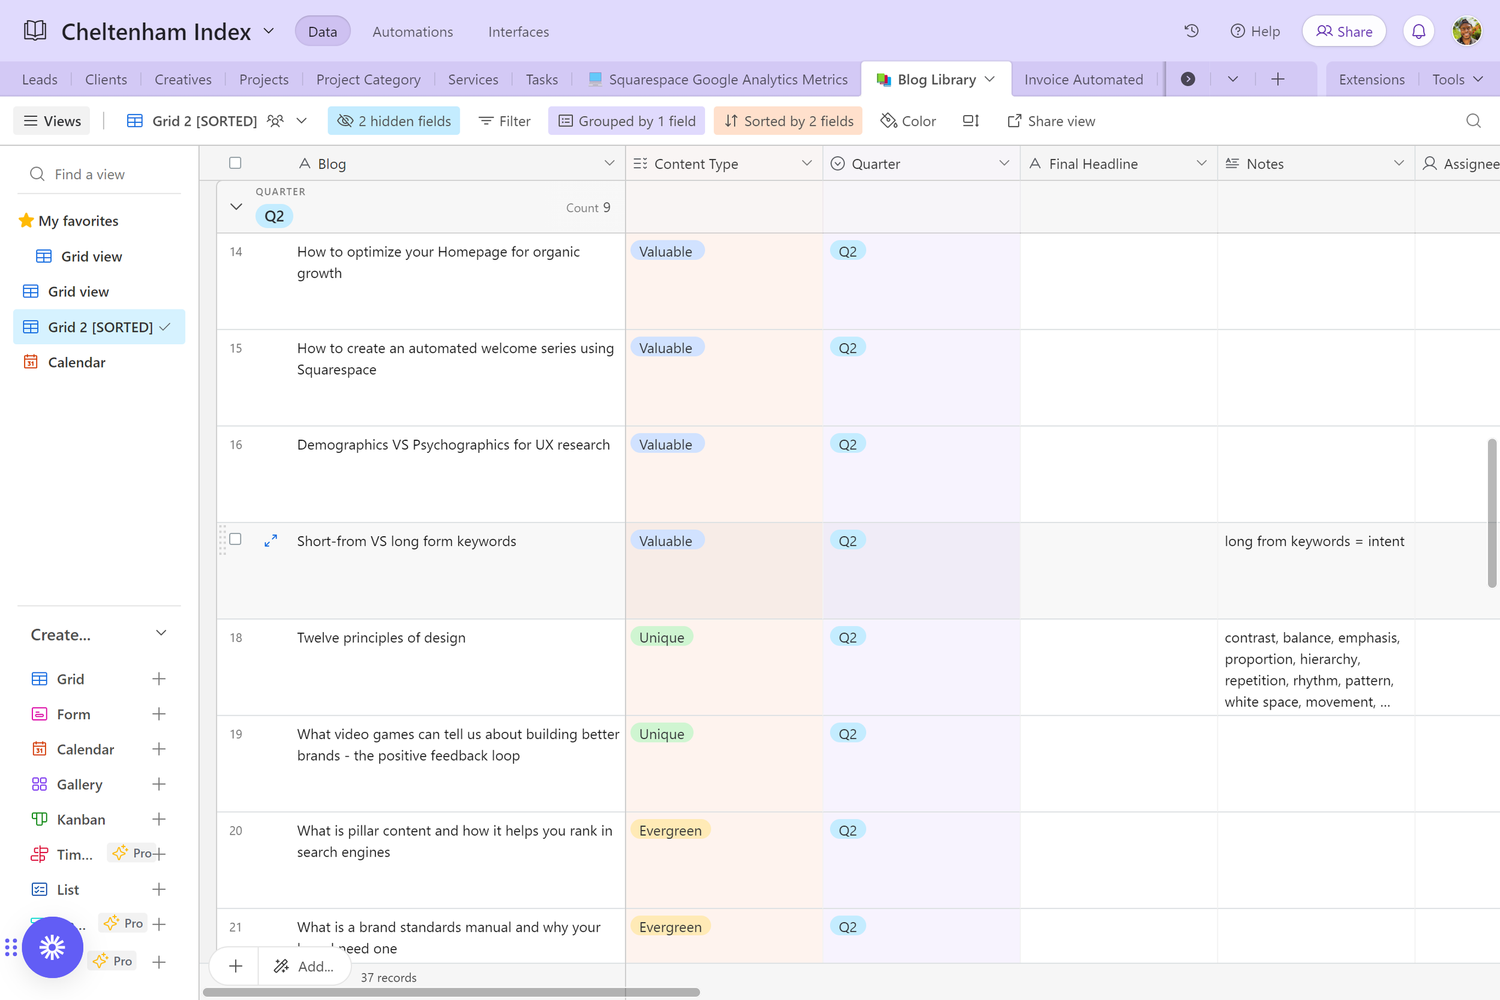
Task: Open the record Color settings
Action: (907, 120)
